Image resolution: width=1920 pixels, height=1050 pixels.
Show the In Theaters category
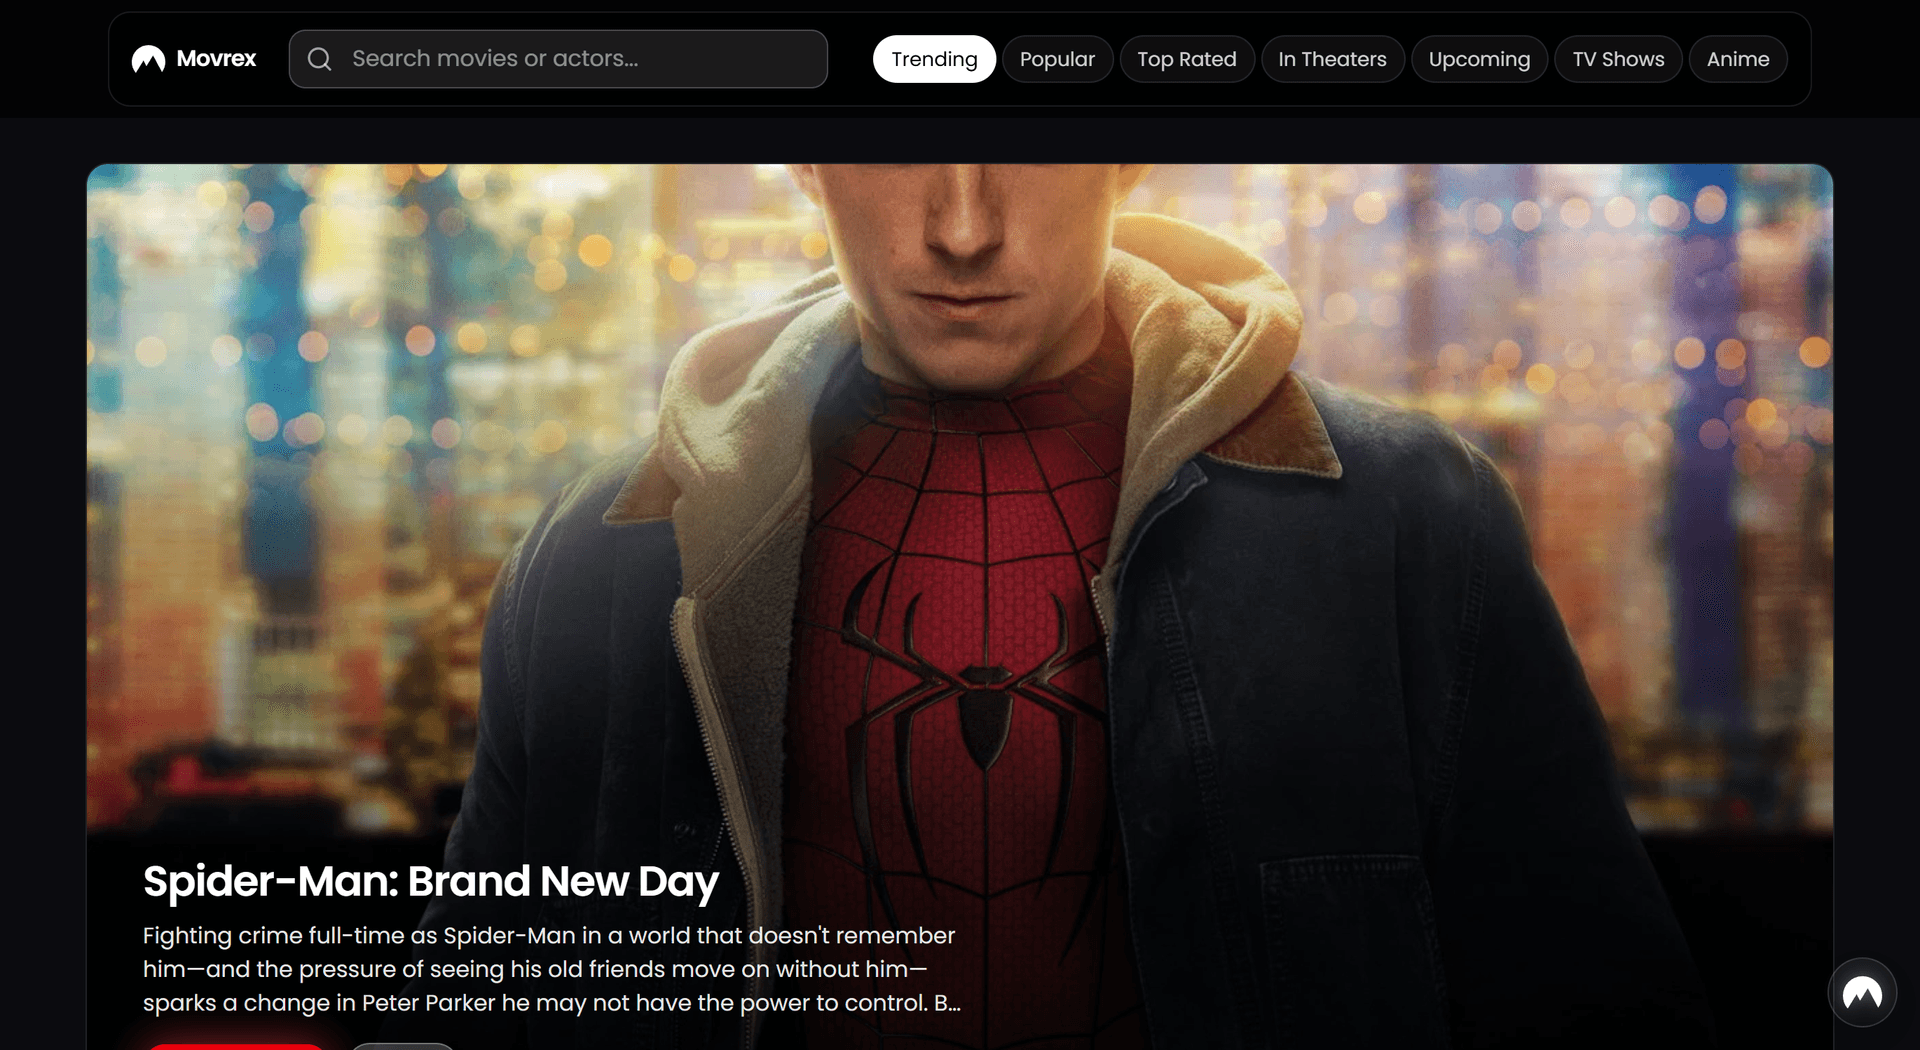point(1332,59)
